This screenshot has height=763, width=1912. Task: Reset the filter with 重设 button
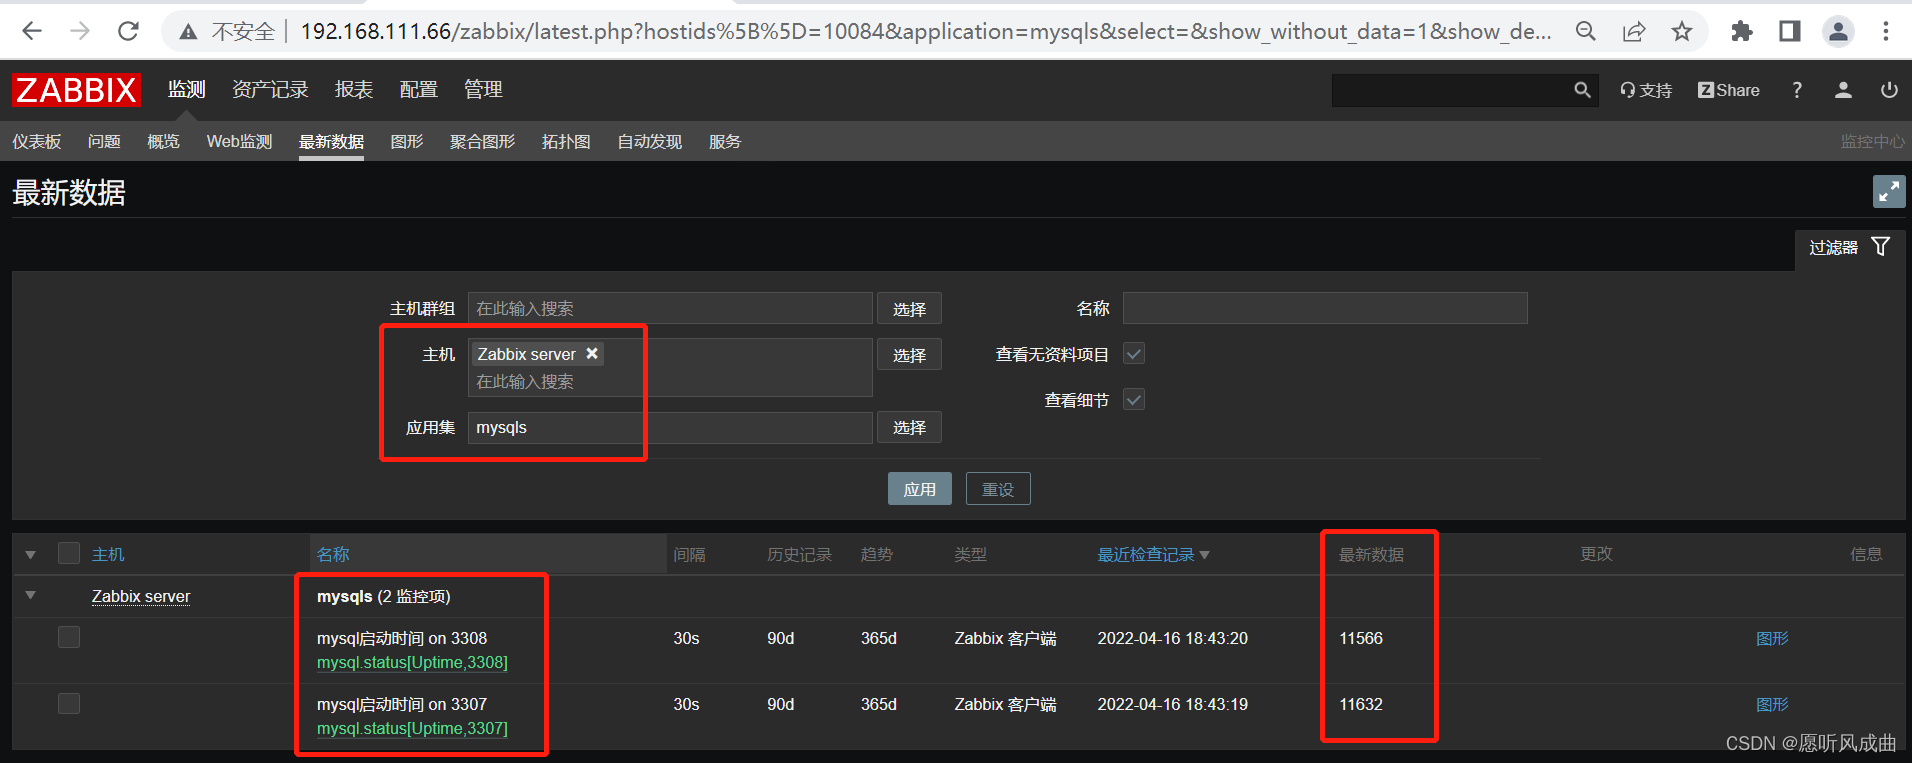[x=998, y=489]
